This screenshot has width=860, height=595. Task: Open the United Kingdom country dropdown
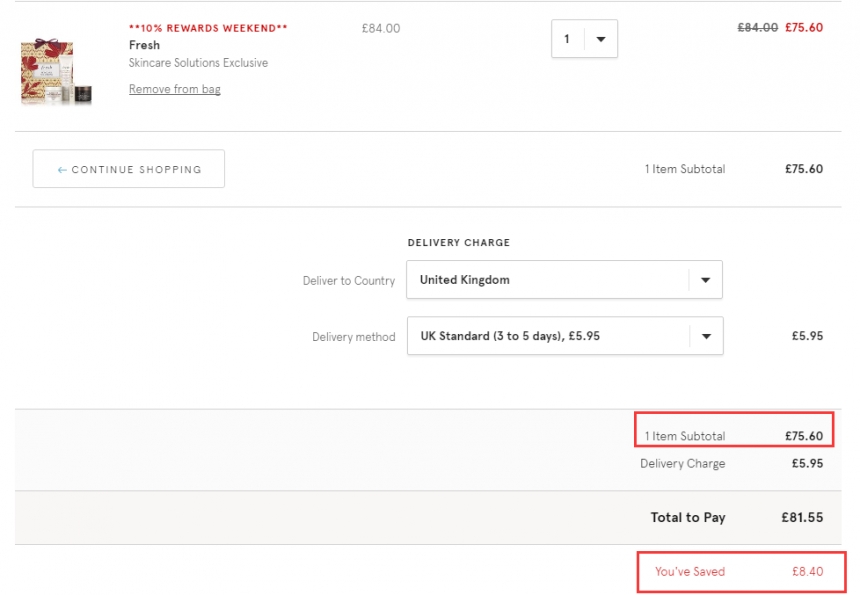pos(550,280)
